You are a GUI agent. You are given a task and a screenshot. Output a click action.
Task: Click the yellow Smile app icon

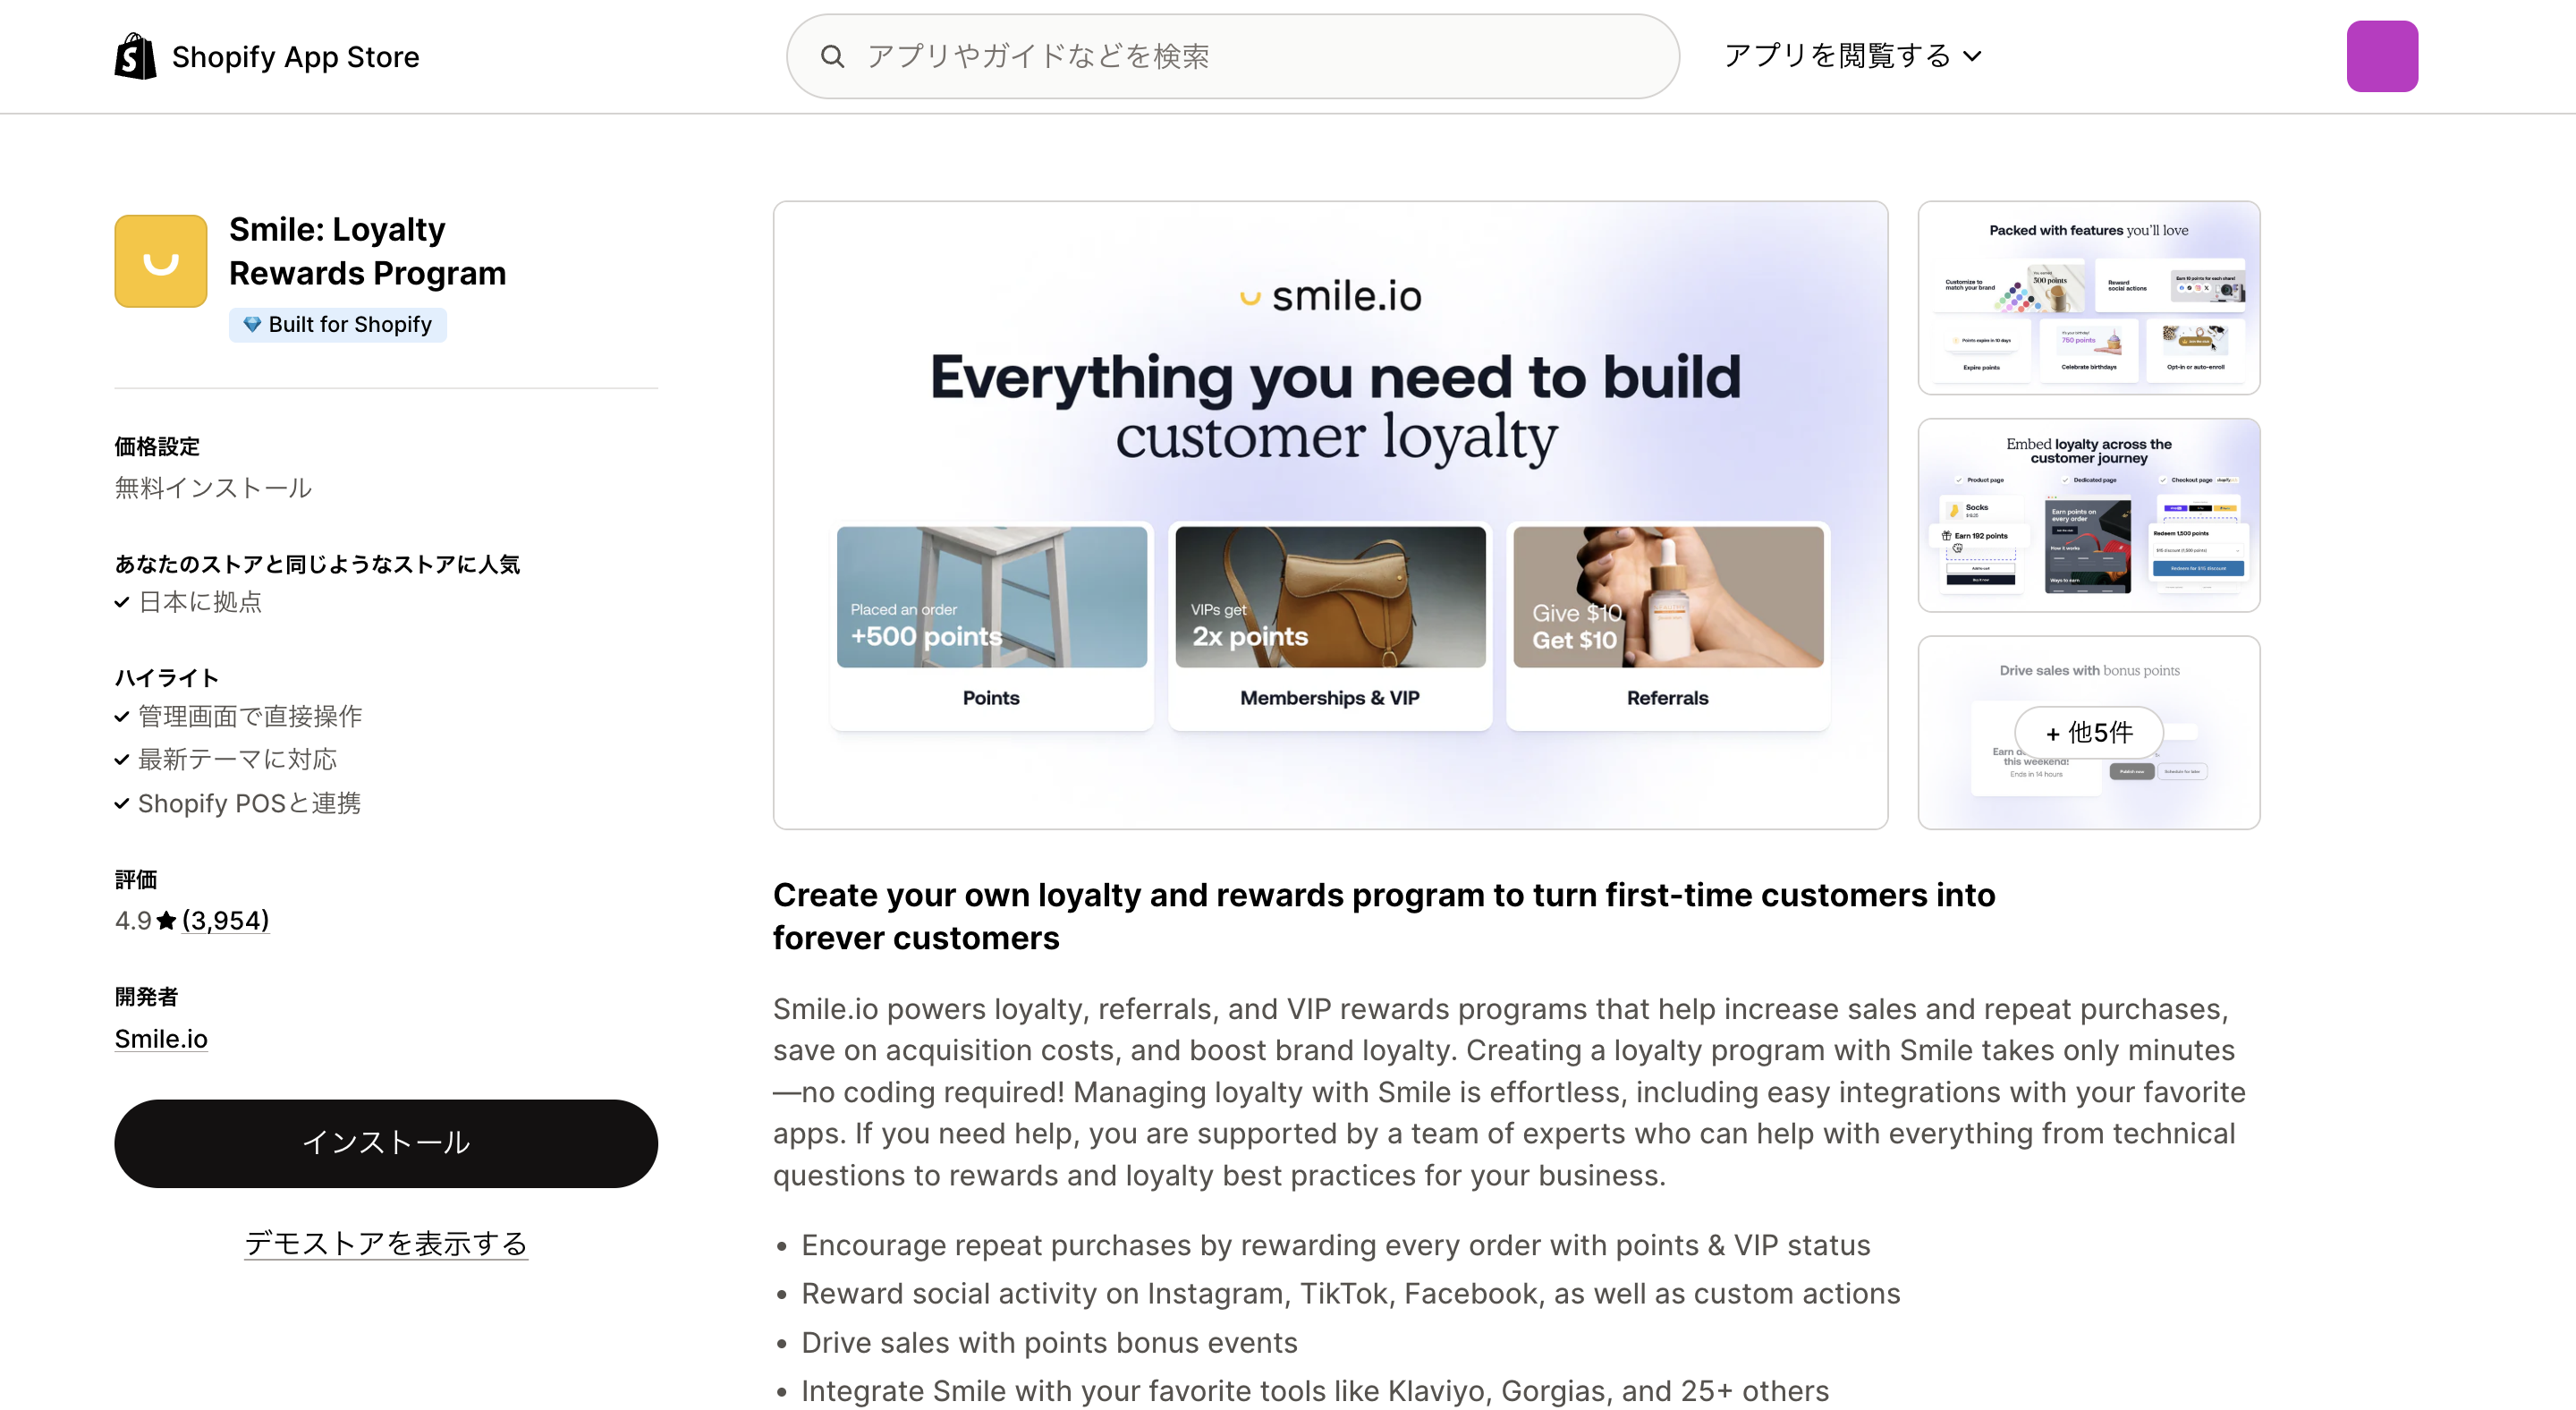[161, 261]
